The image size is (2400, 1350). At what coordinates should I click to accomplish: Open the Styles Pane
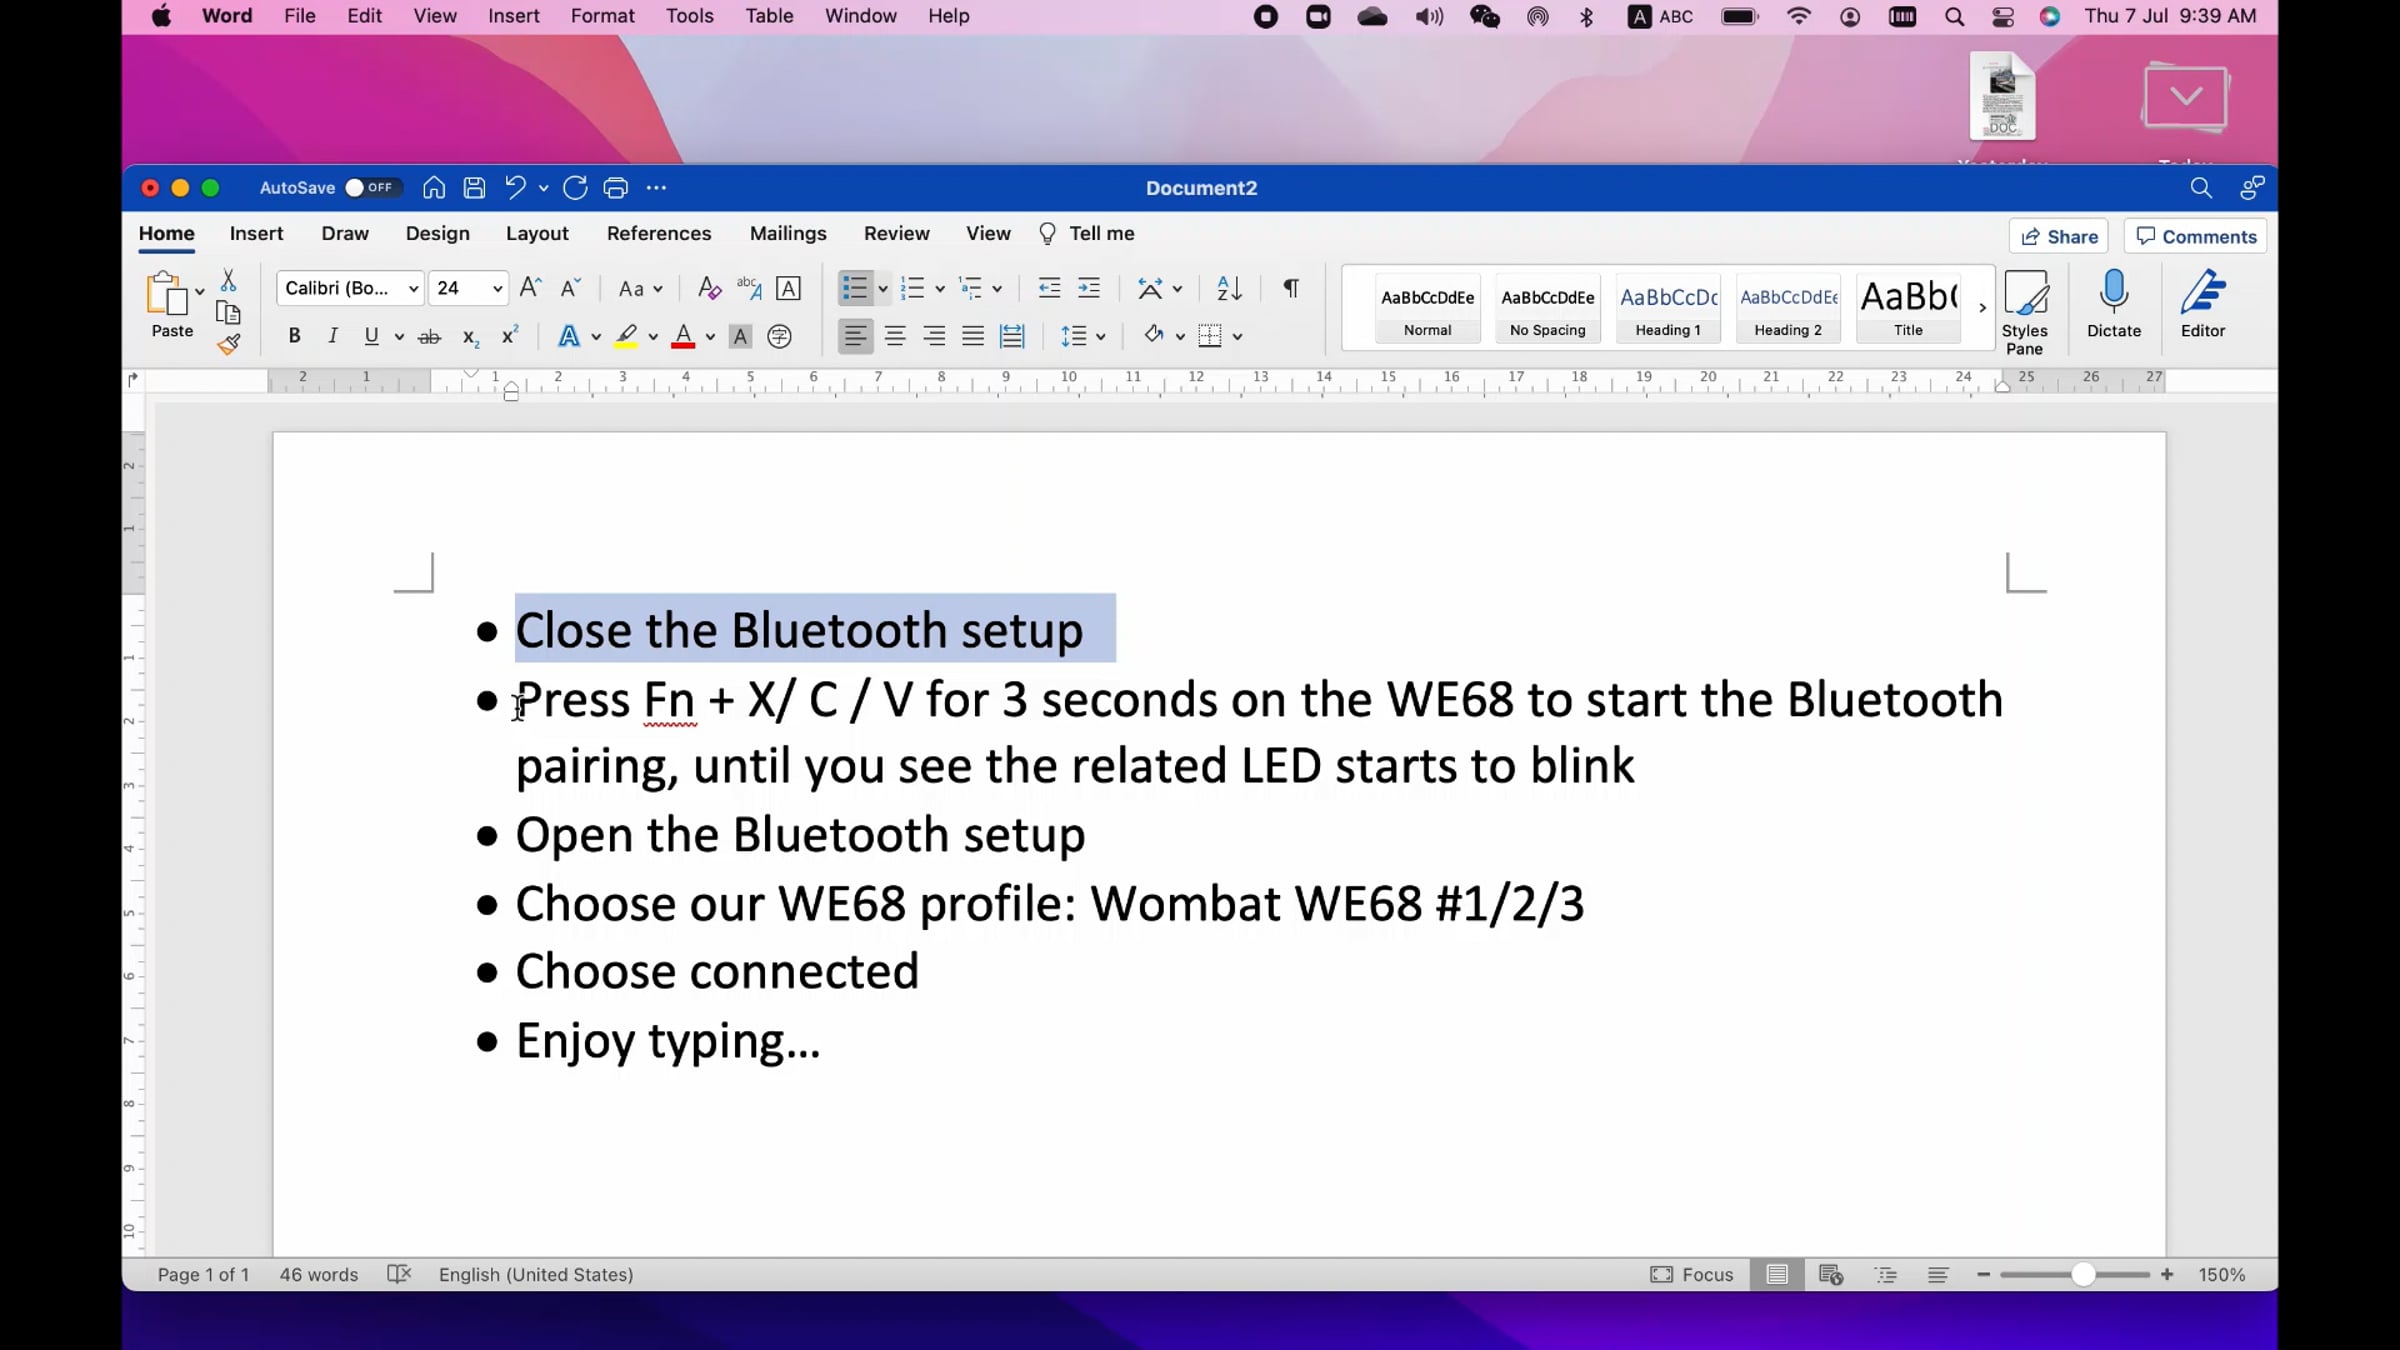coord(2024,311)
